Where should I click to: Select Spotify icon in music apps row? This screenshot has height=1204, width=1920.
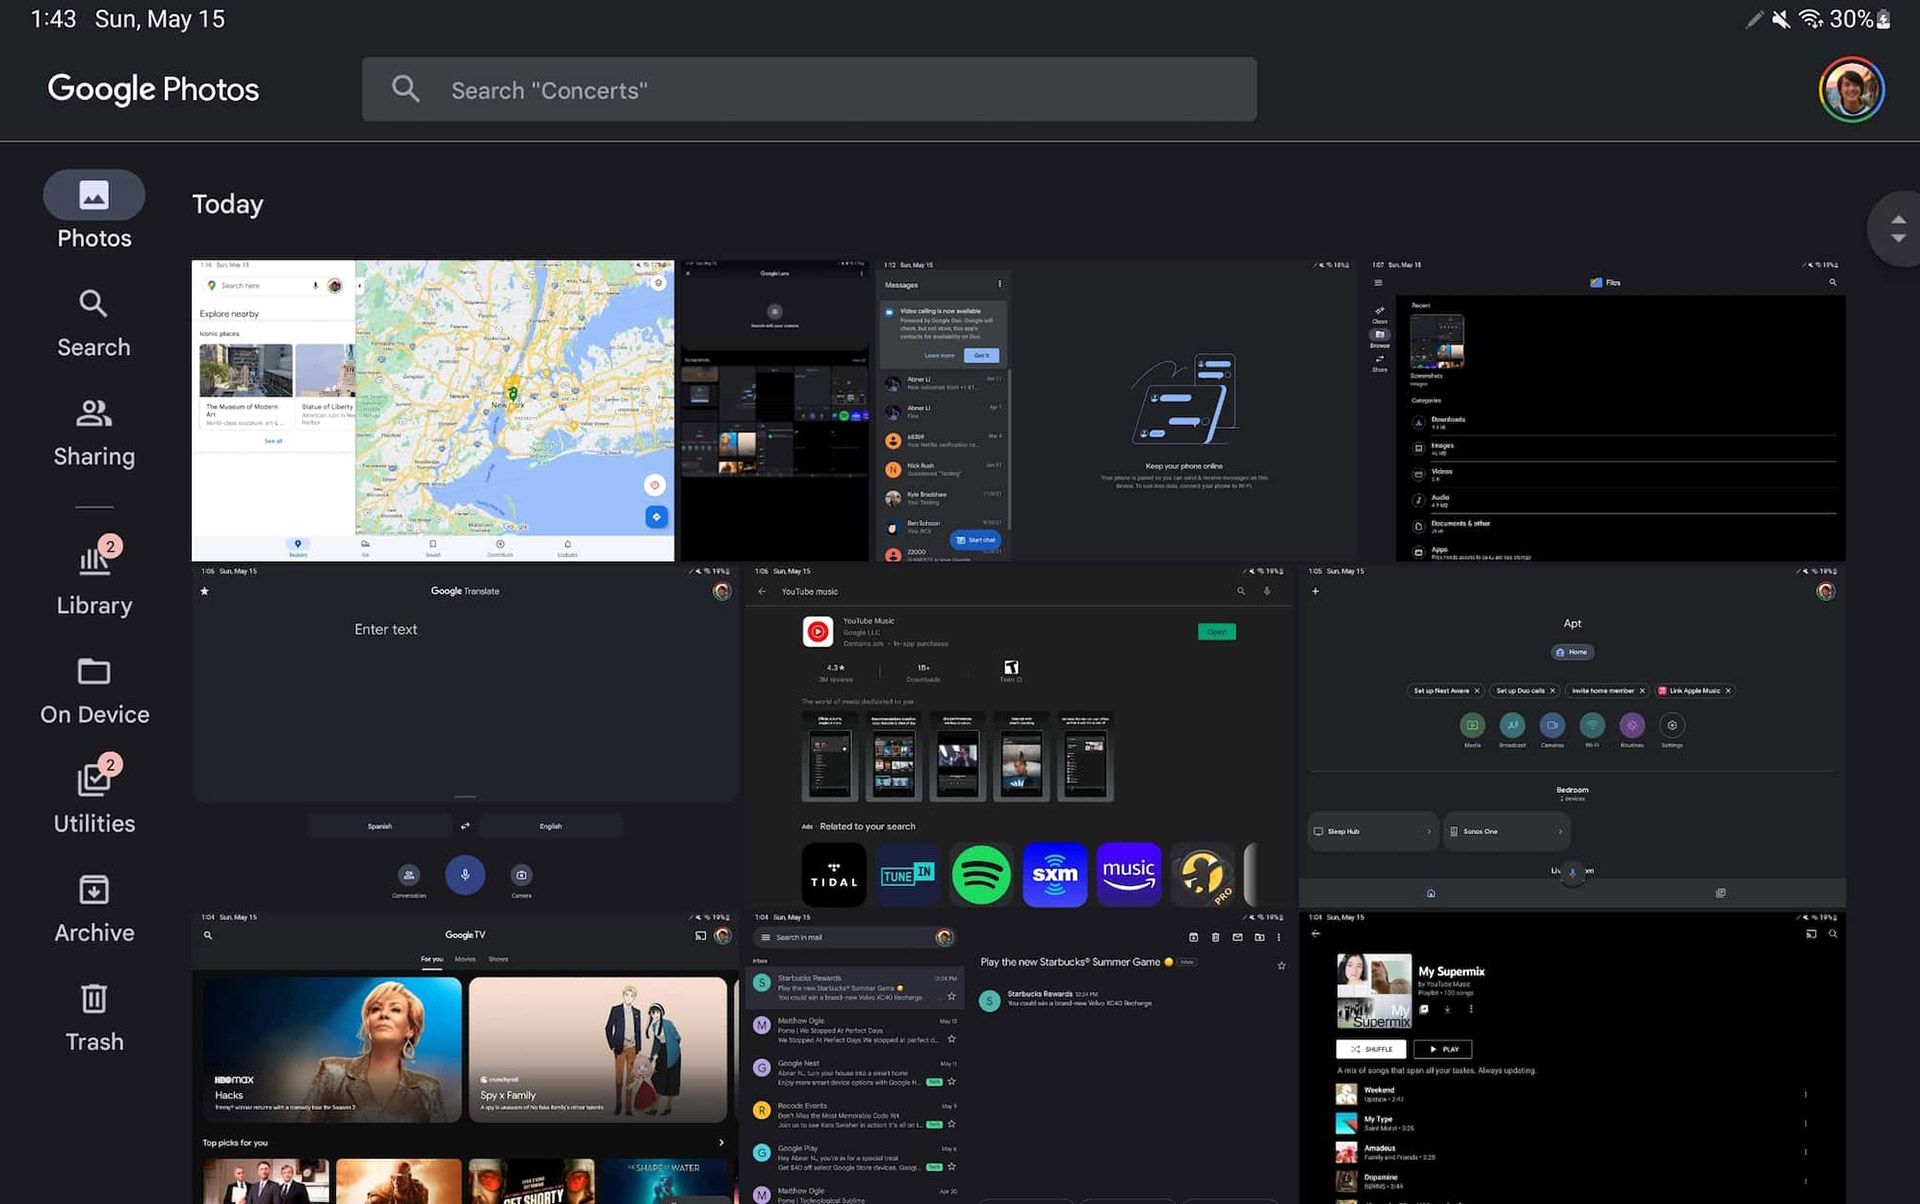coord(981,874)
